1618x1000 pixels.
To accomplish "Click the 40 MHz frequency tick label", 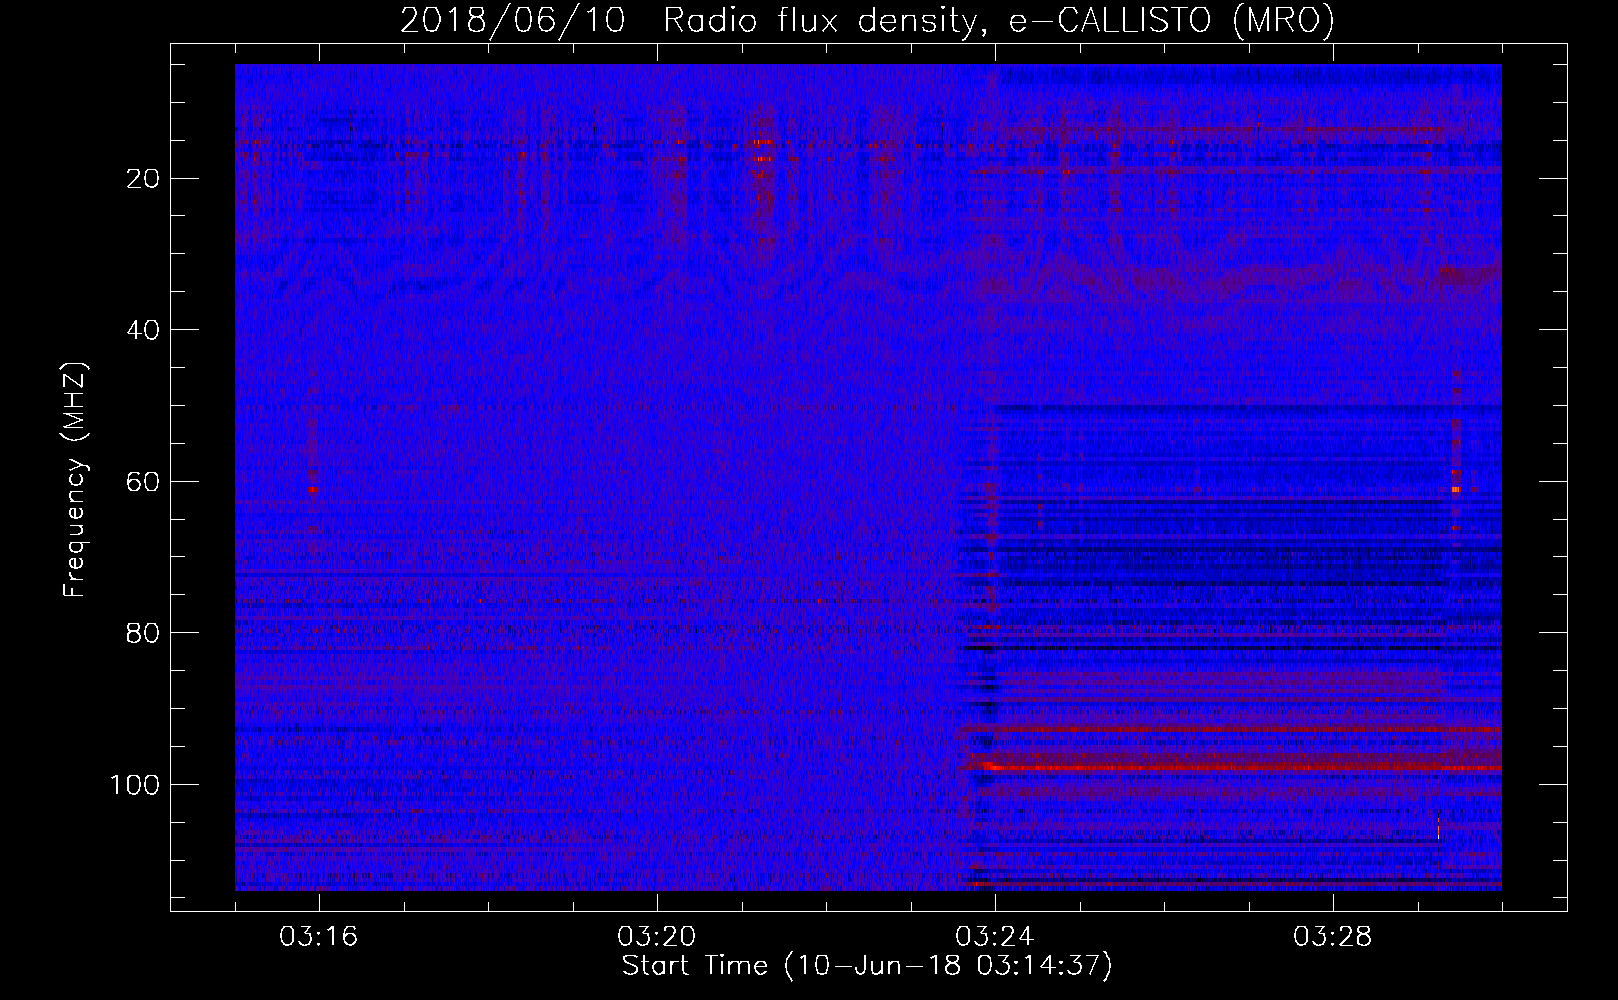I will tap(144, 330).
